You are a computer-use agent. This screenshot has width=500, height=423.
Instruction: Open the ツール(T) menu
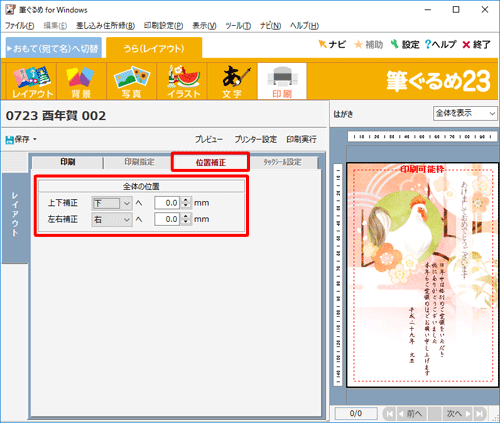[x=238, y=26]
